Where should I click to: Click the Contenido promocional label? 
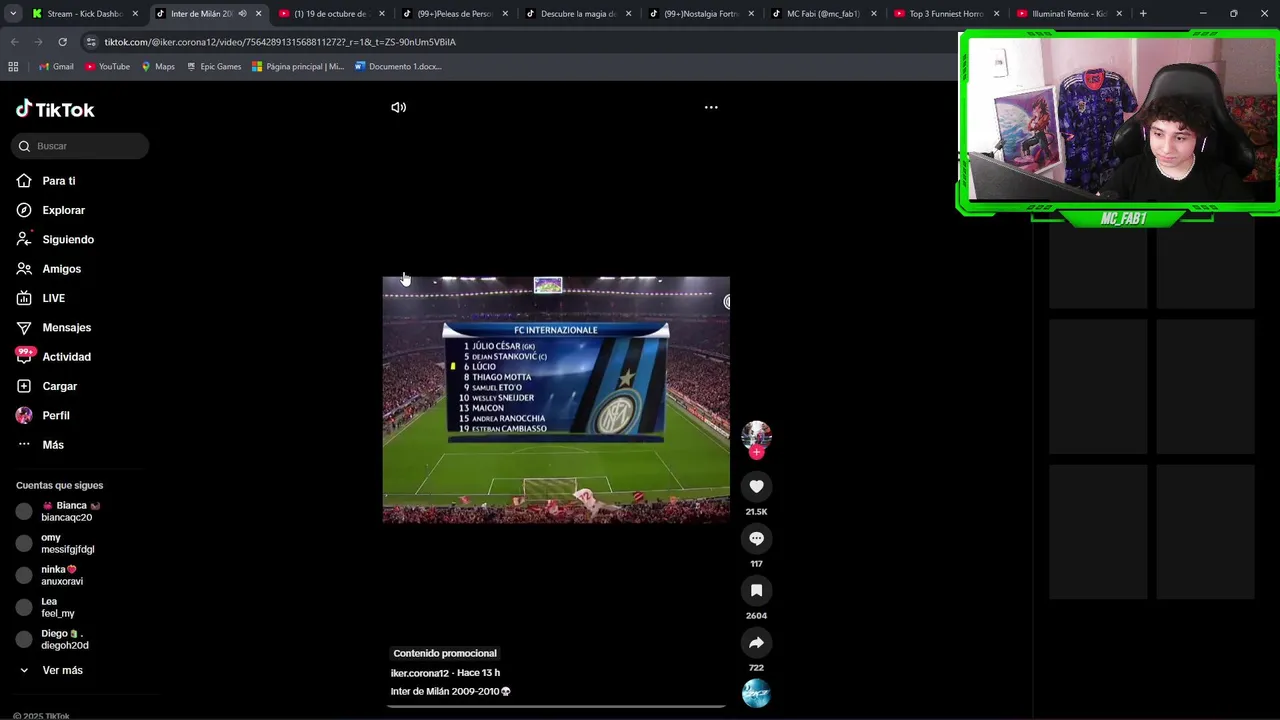(x=445, y=653)
